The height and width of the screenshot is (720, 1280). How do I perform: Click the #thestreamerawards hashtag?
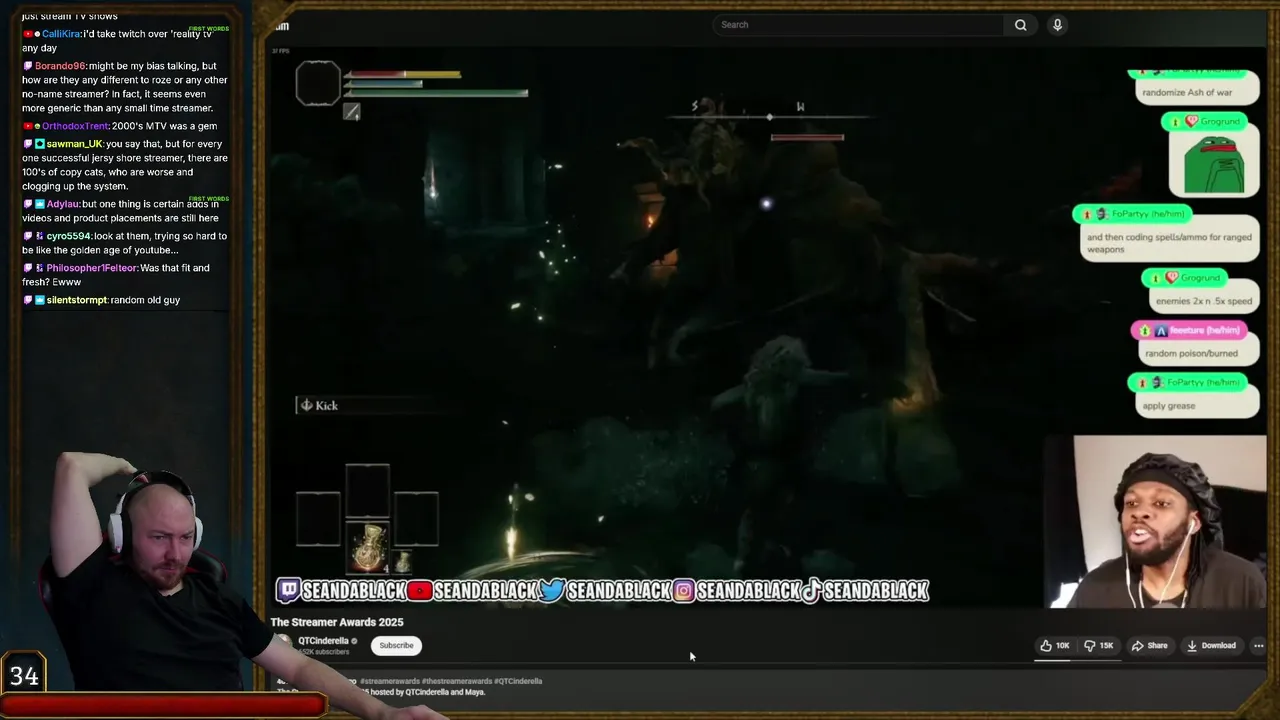457,682
